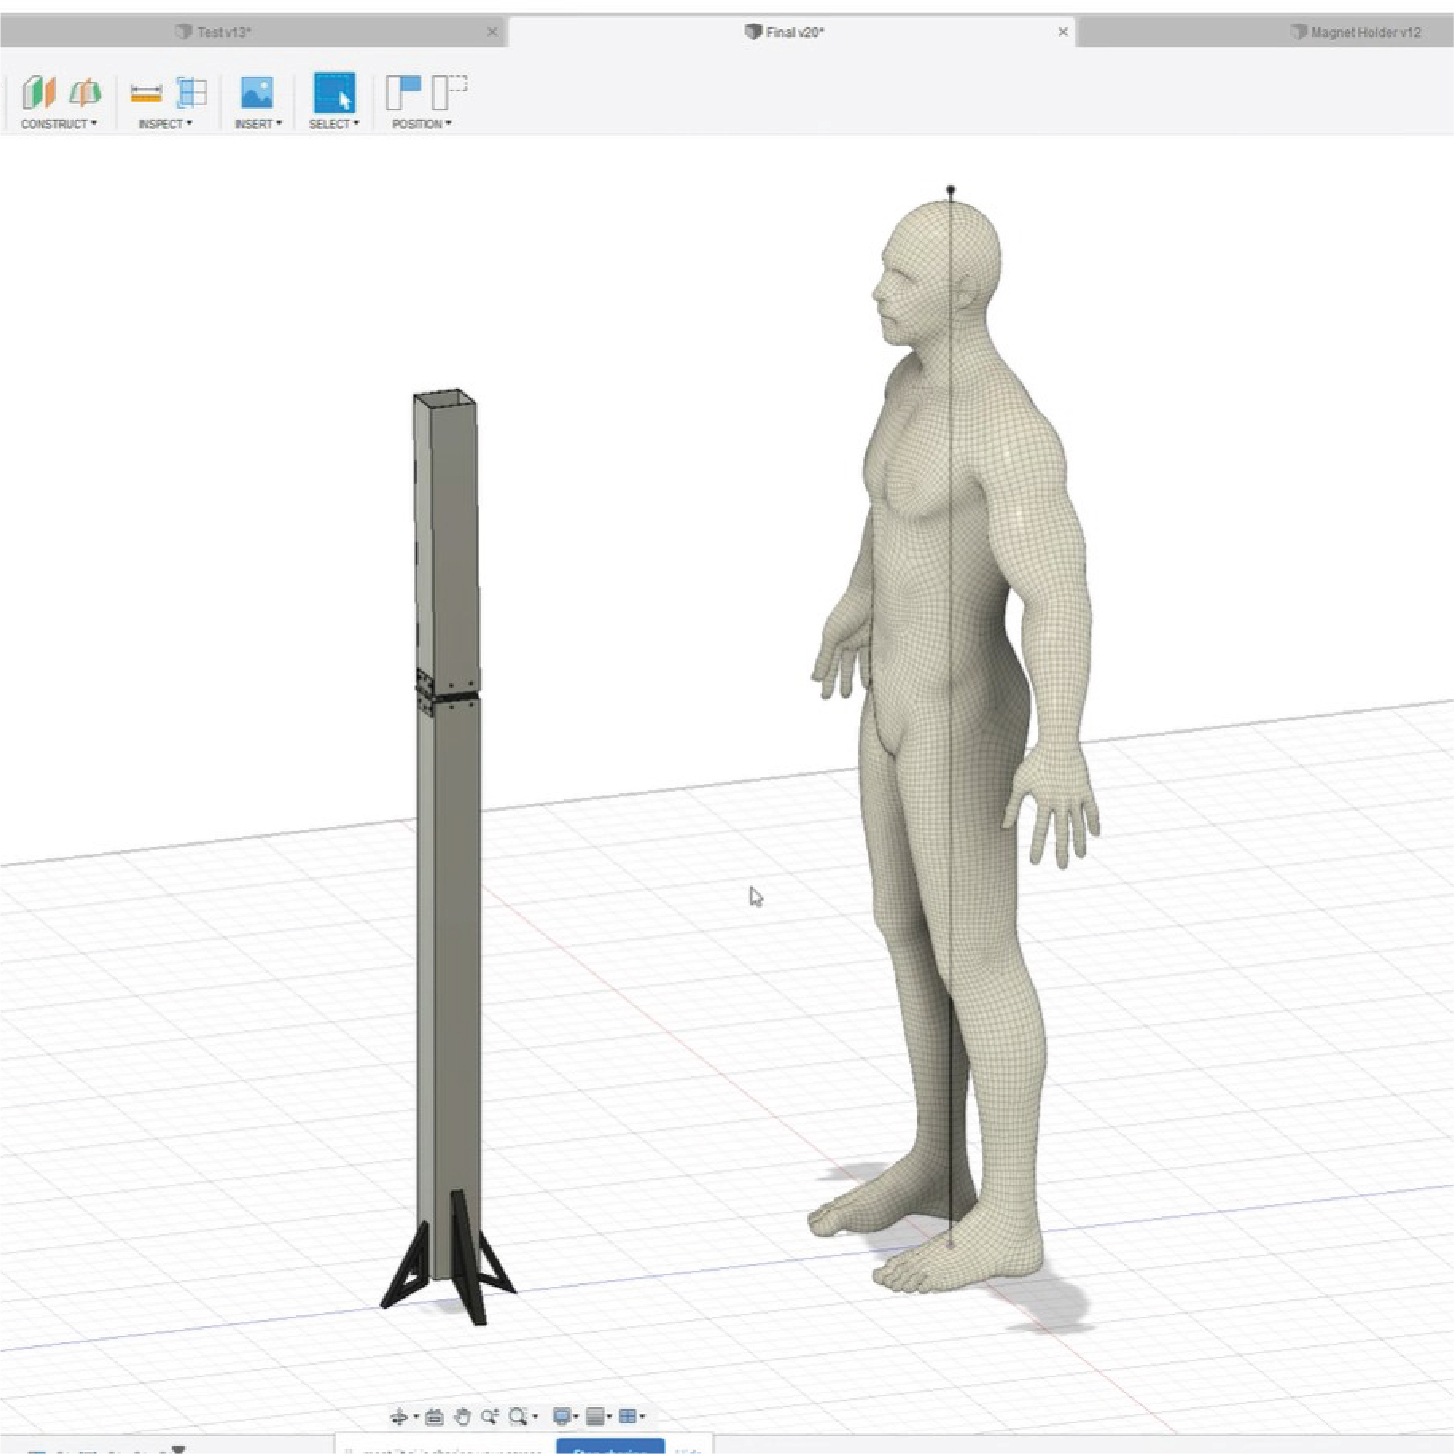Select the Measure tool icon

[146, 93]
